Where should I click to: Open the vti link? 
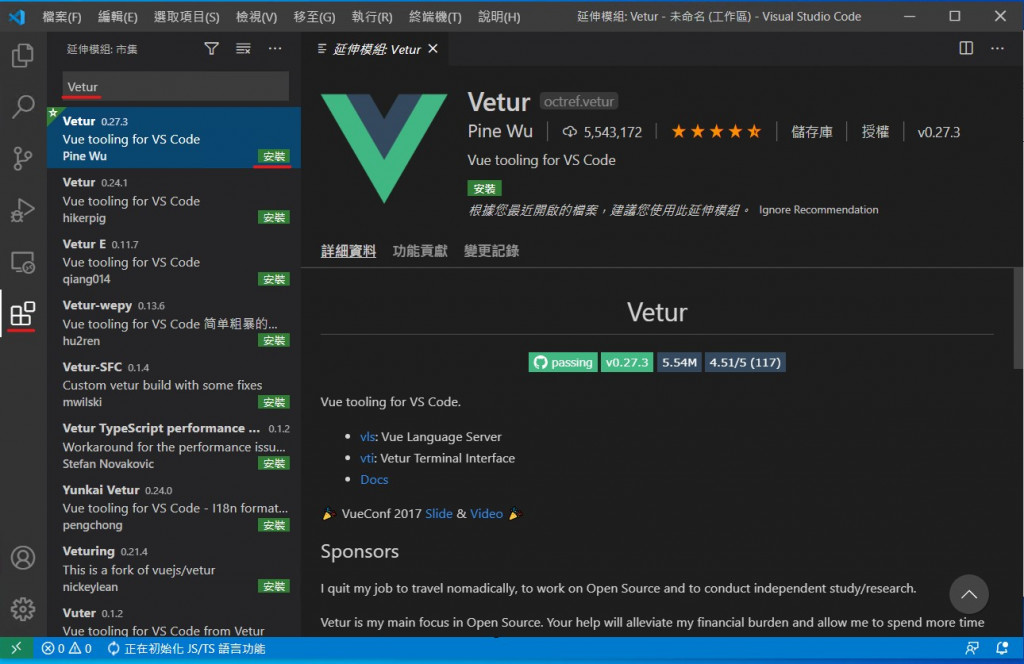click(x=366, y=458)
